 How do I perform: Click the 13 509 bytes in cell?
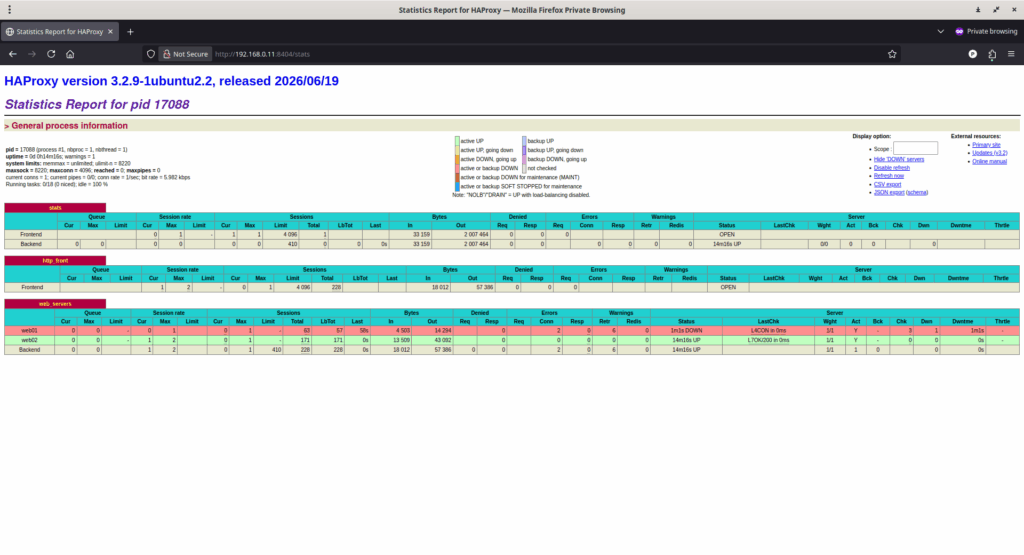tap(391, 340)
